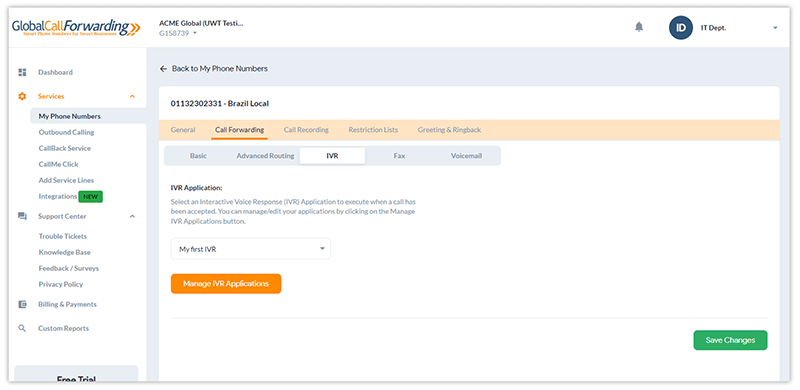
Task: Open My Phone Numbers in sidebar
Action: pos(69,116)
